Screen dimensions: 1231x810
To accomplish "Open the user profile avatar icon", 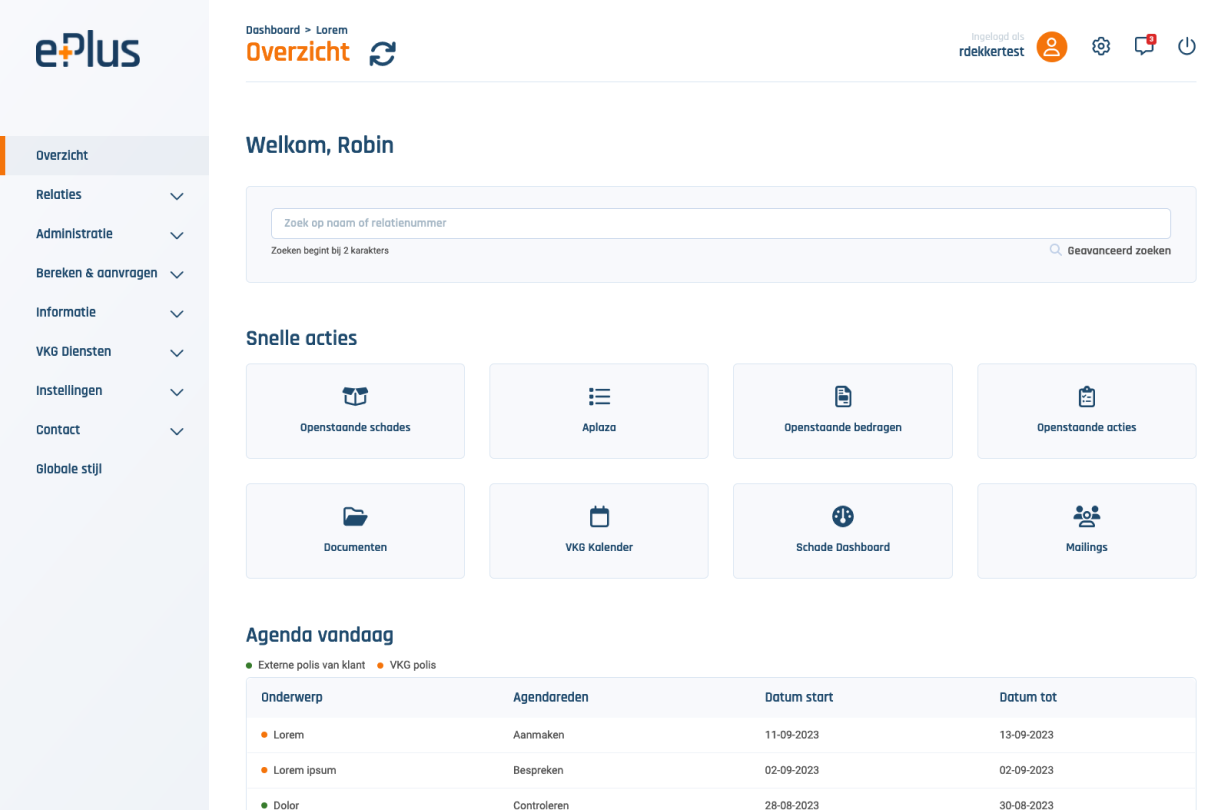I will click(x=1051, y=47).
